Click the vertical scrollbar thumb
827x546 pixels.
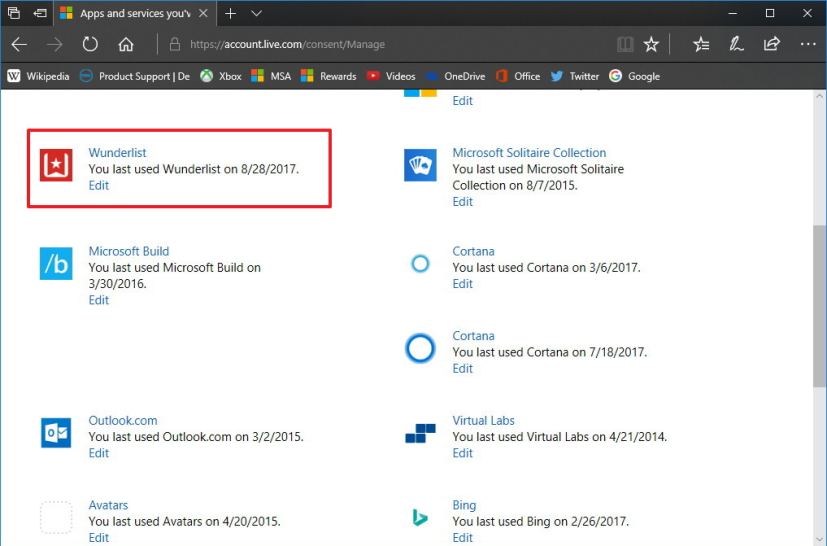(x=819, y=306)
